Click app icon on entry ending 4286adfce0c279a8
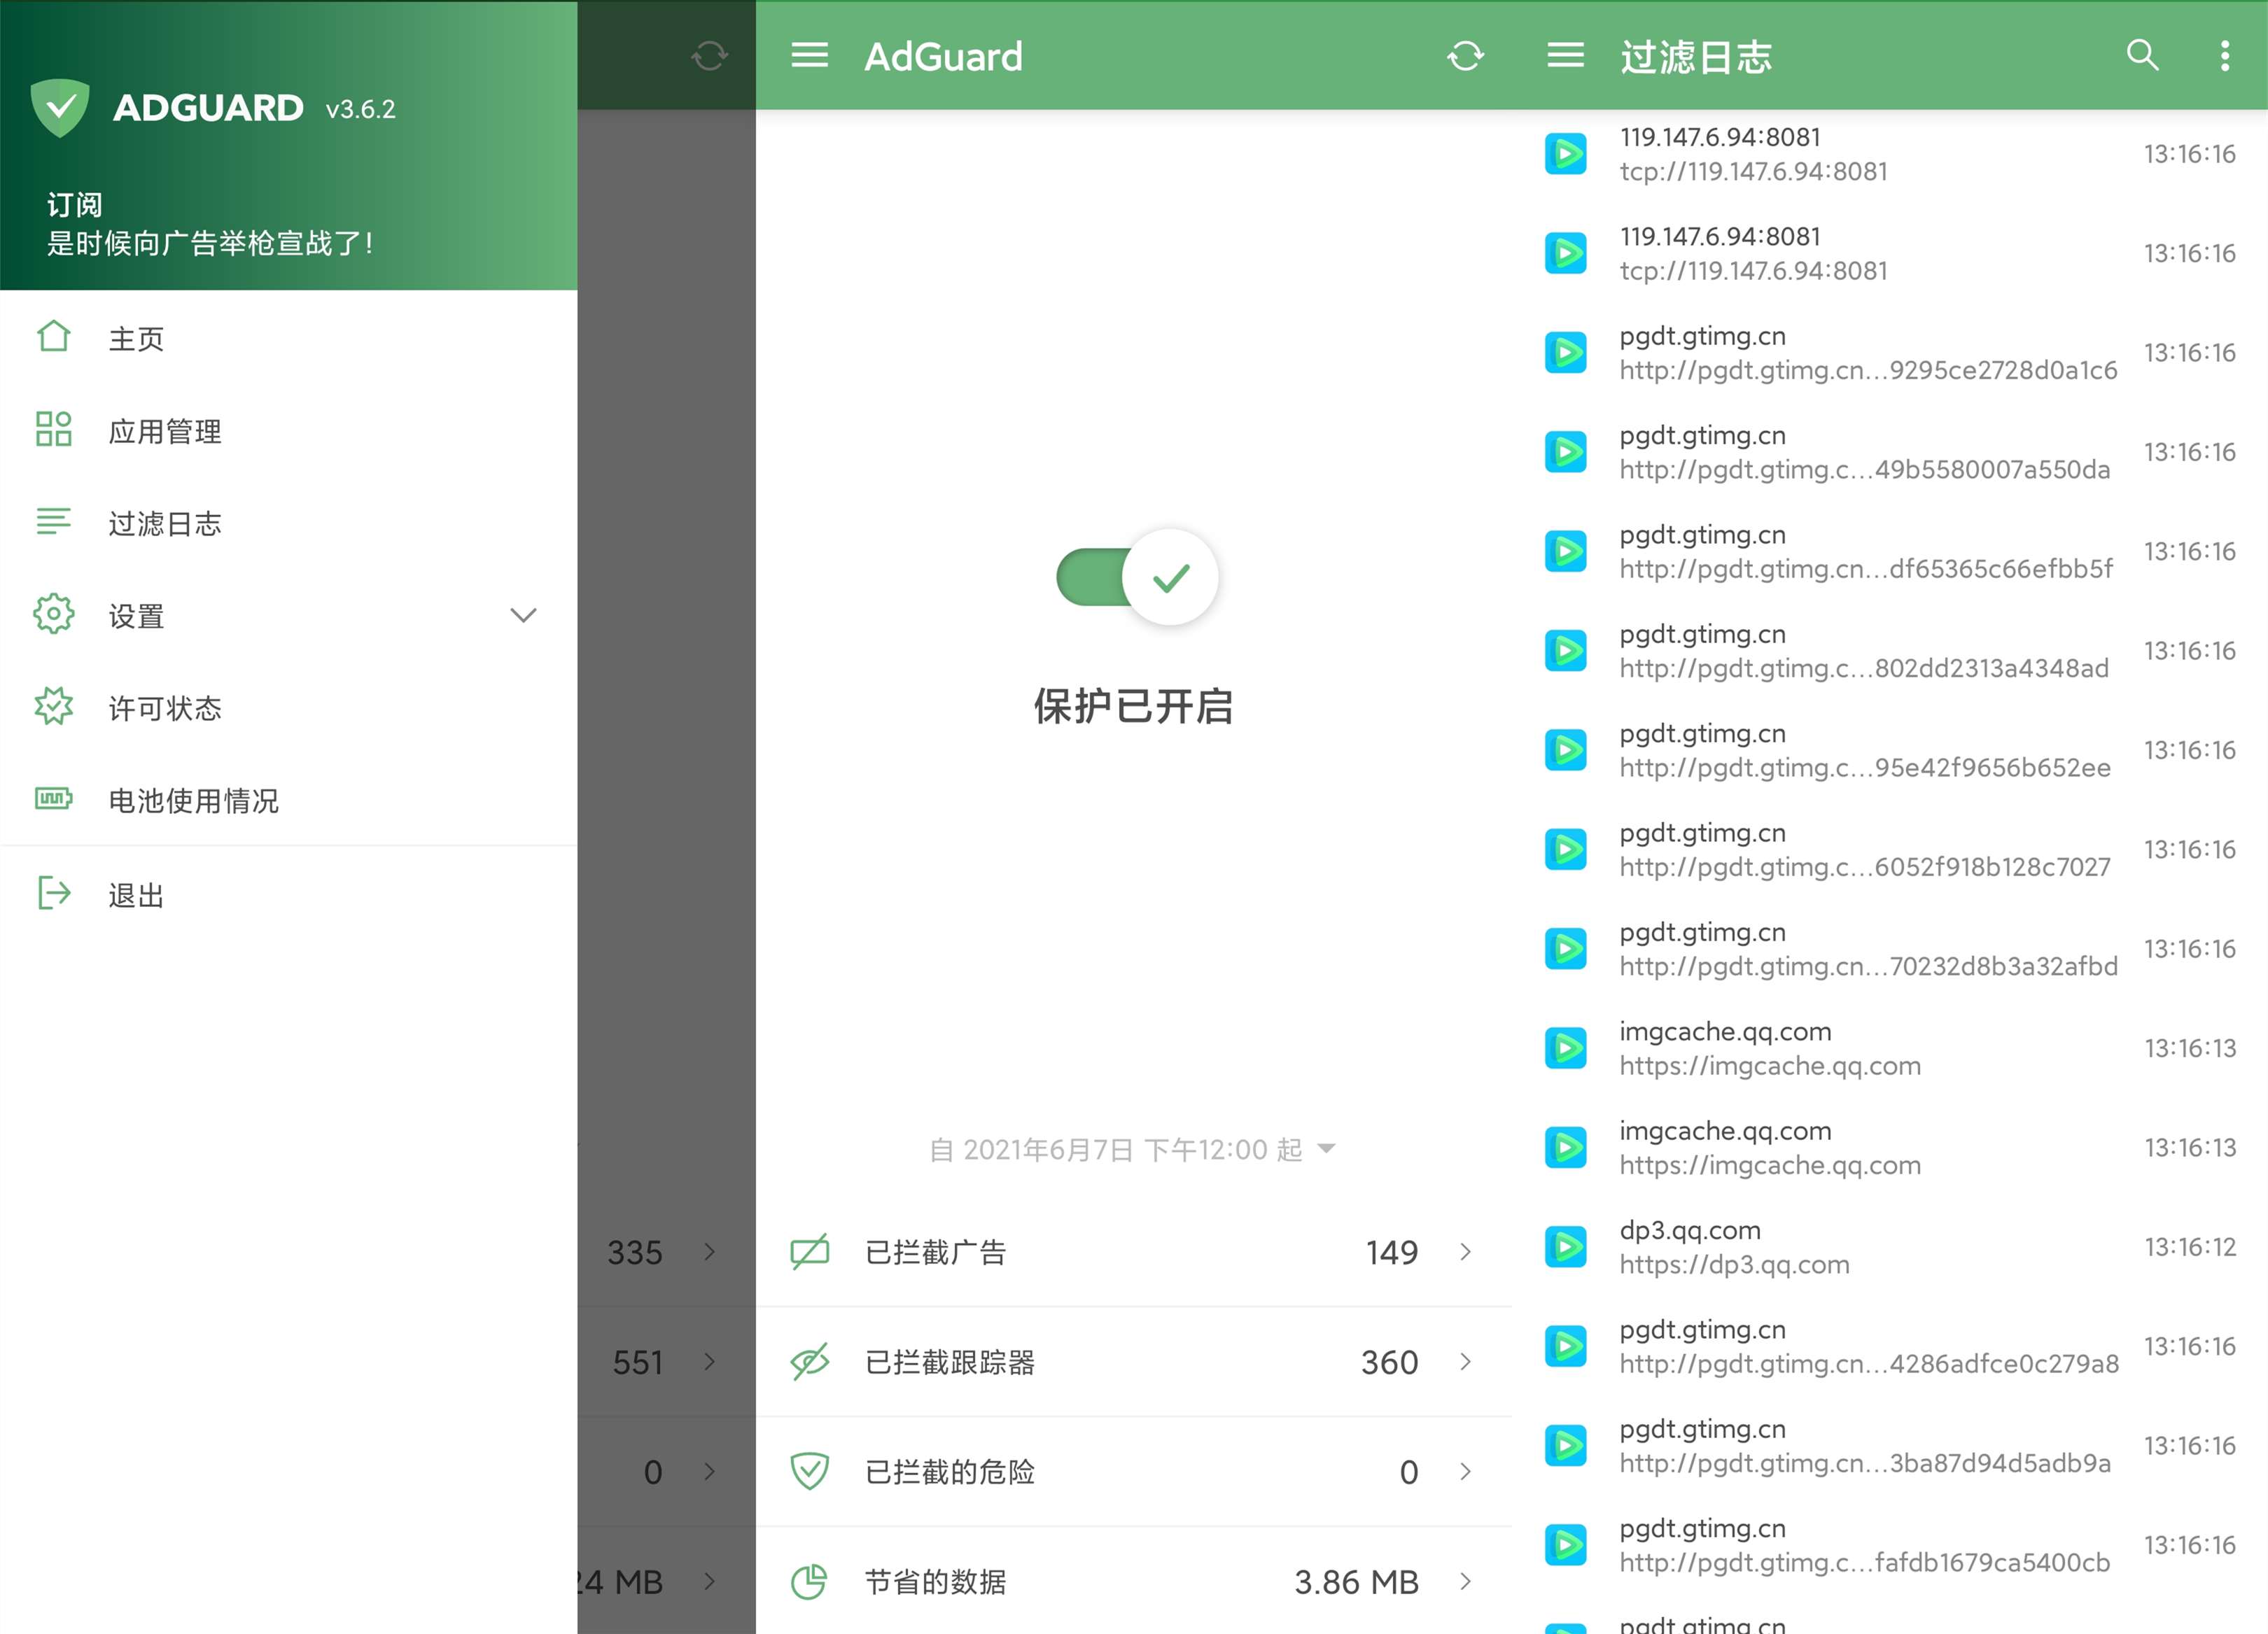 point(1565,1346)
